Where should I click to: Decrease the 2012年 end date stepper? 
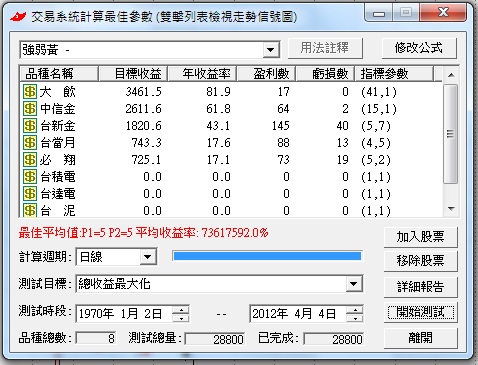pyautogui.click(x=355, y=318)
